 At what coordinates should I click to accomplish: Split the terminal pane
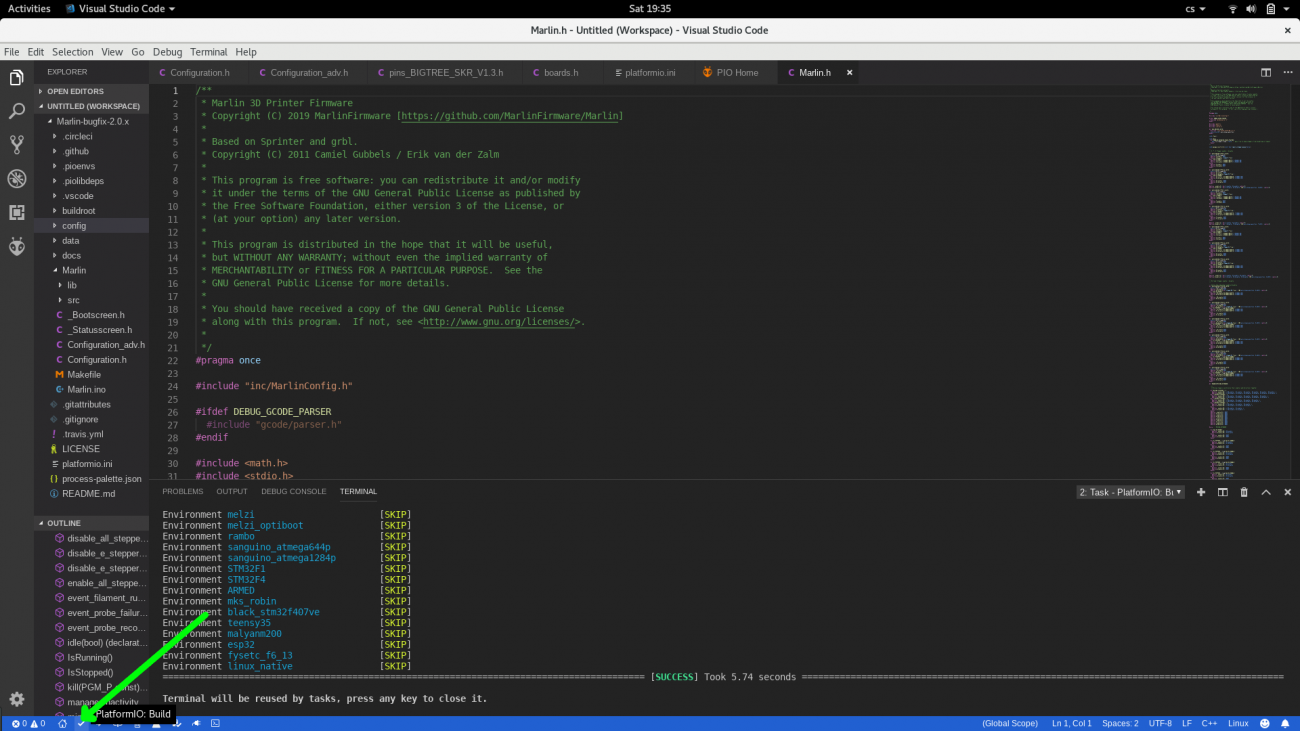[x=1222, y=492]
